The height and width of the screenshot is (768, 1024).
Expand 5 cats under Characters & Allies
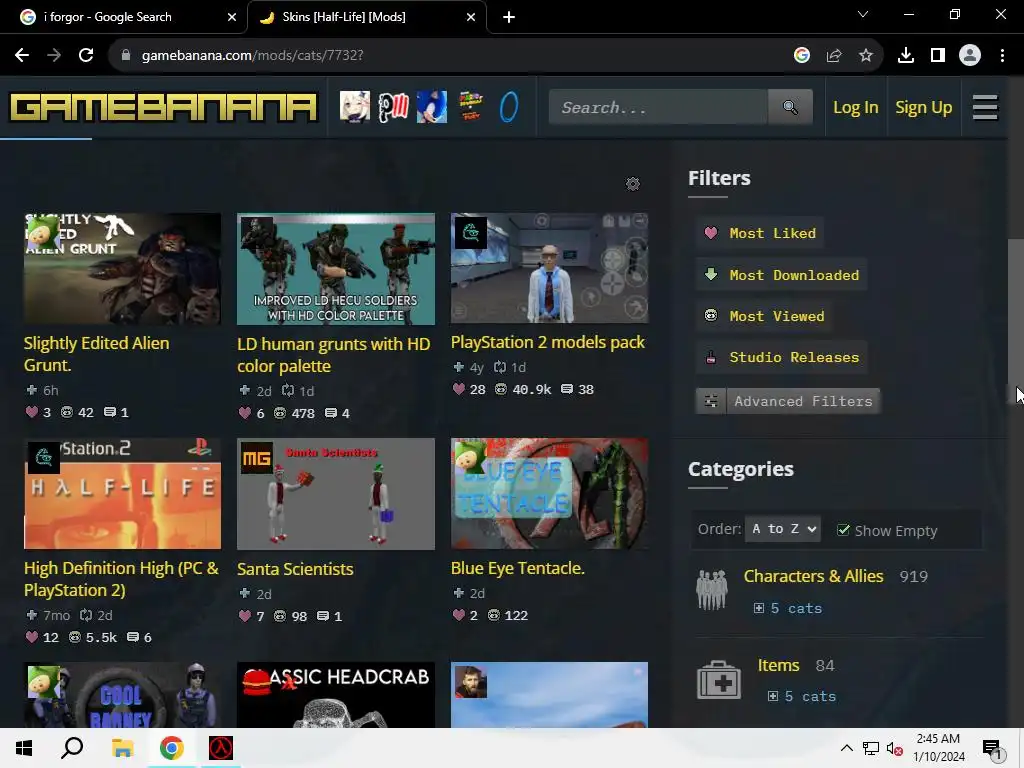point(788,608)
